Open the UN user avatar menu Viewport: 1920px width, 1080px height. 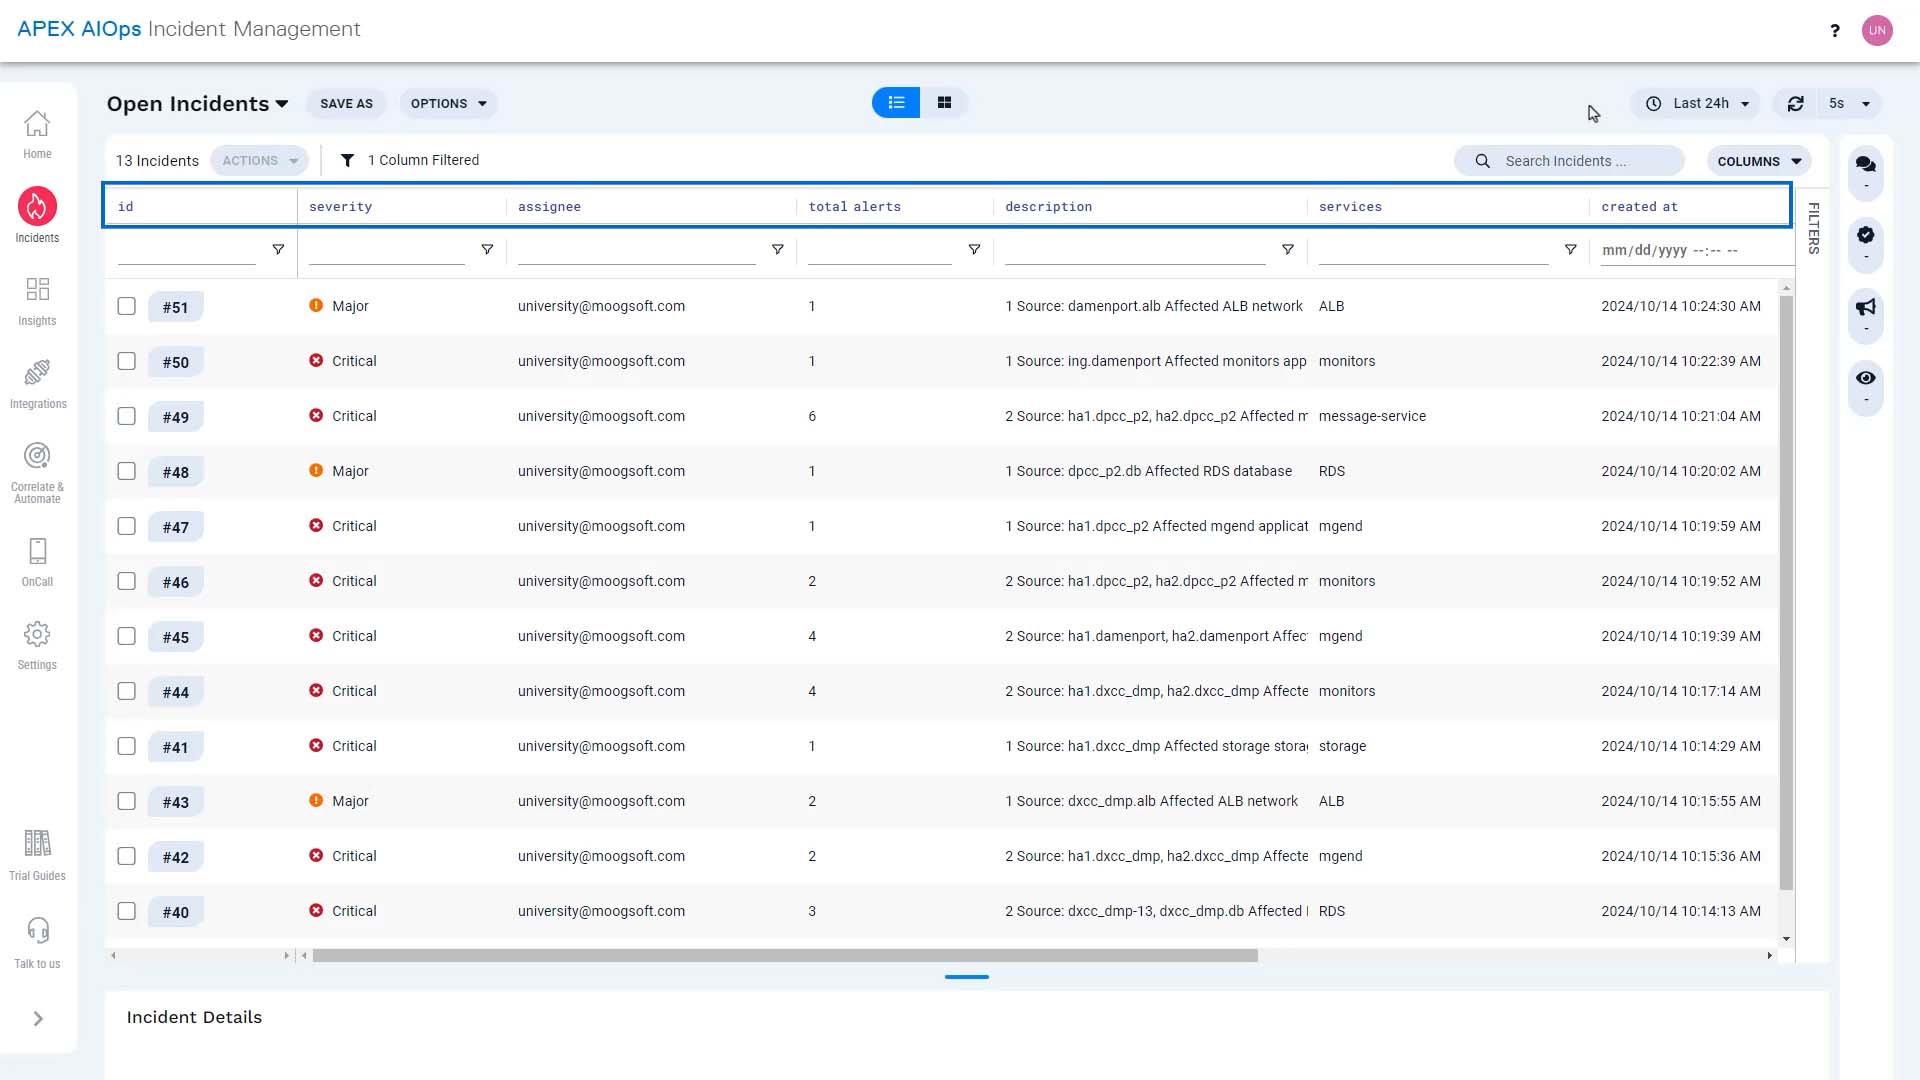(x=1877, y=30)
